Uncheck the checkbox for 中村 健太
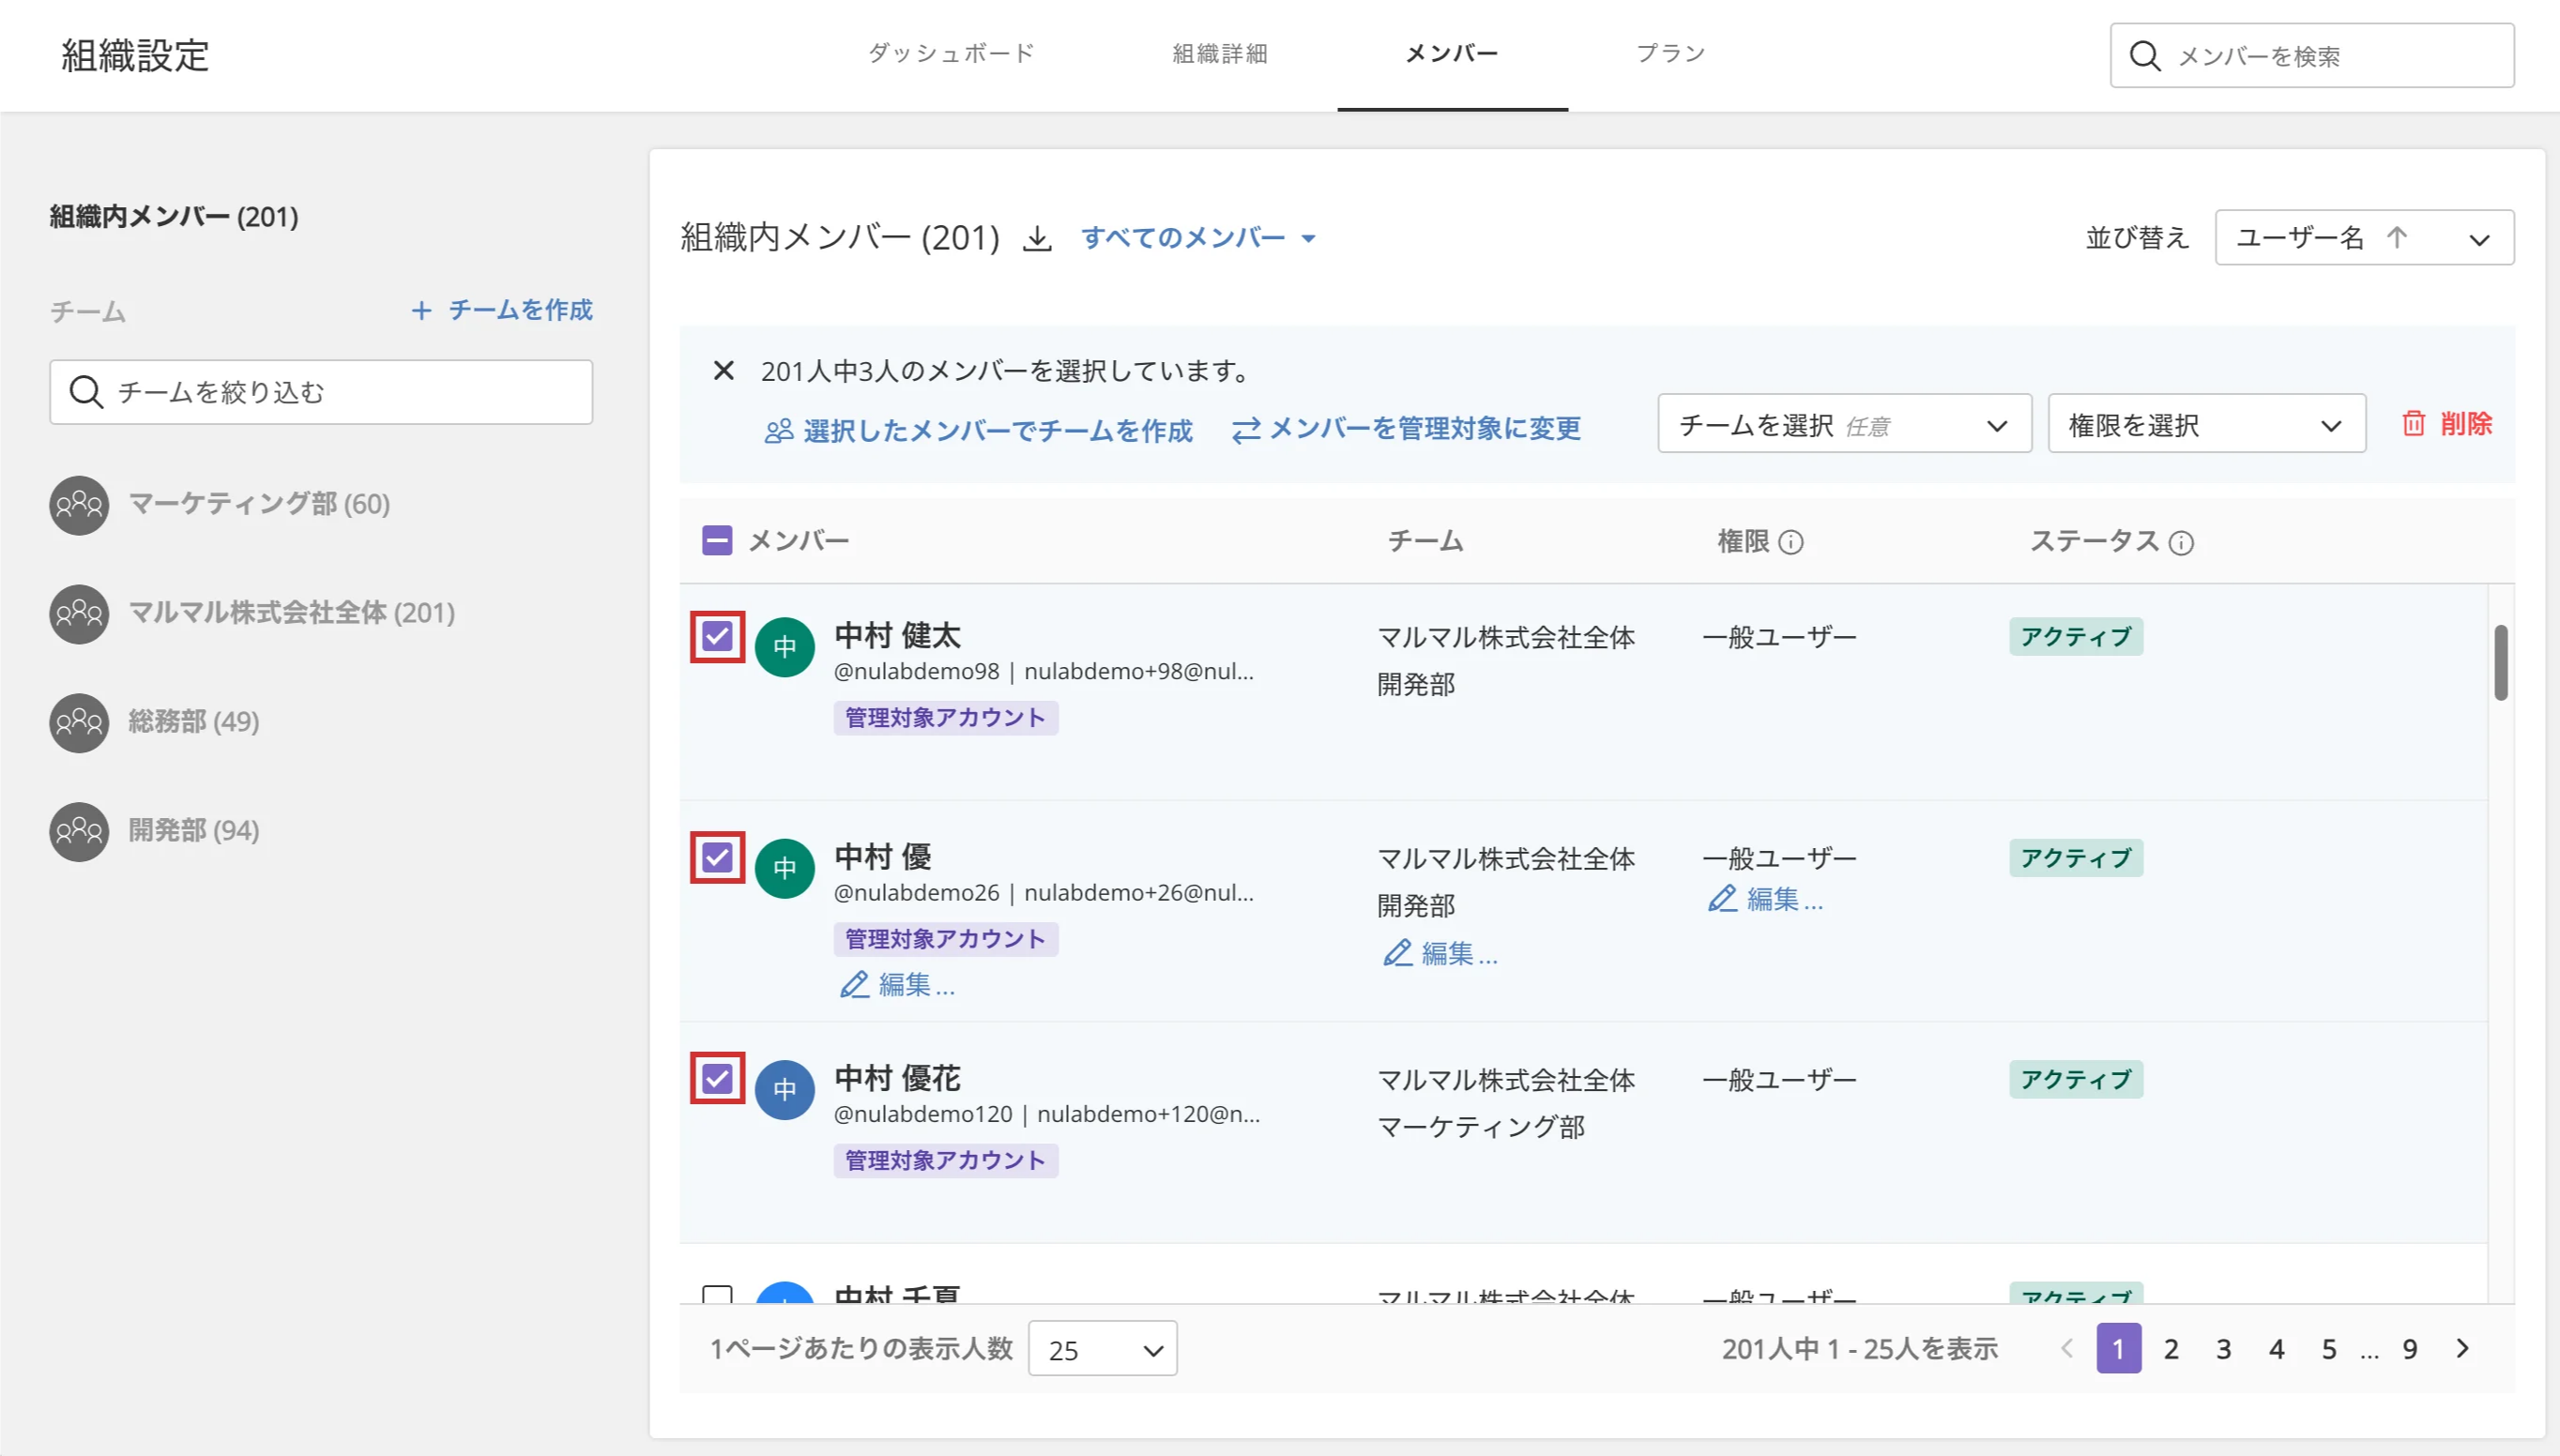Screen dimensions: 2560x1456 [718, 636]
